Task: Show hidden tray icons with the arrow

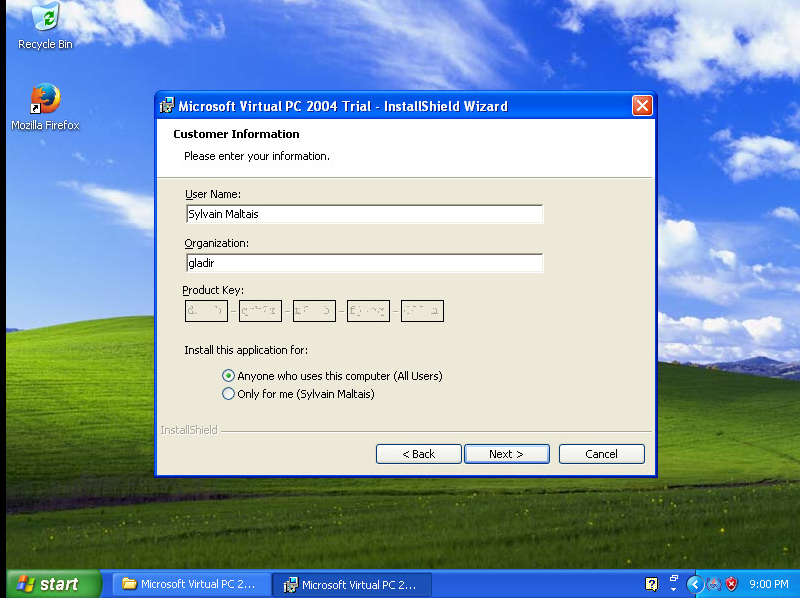Action: pyautogui.click(x=696, y=584)
